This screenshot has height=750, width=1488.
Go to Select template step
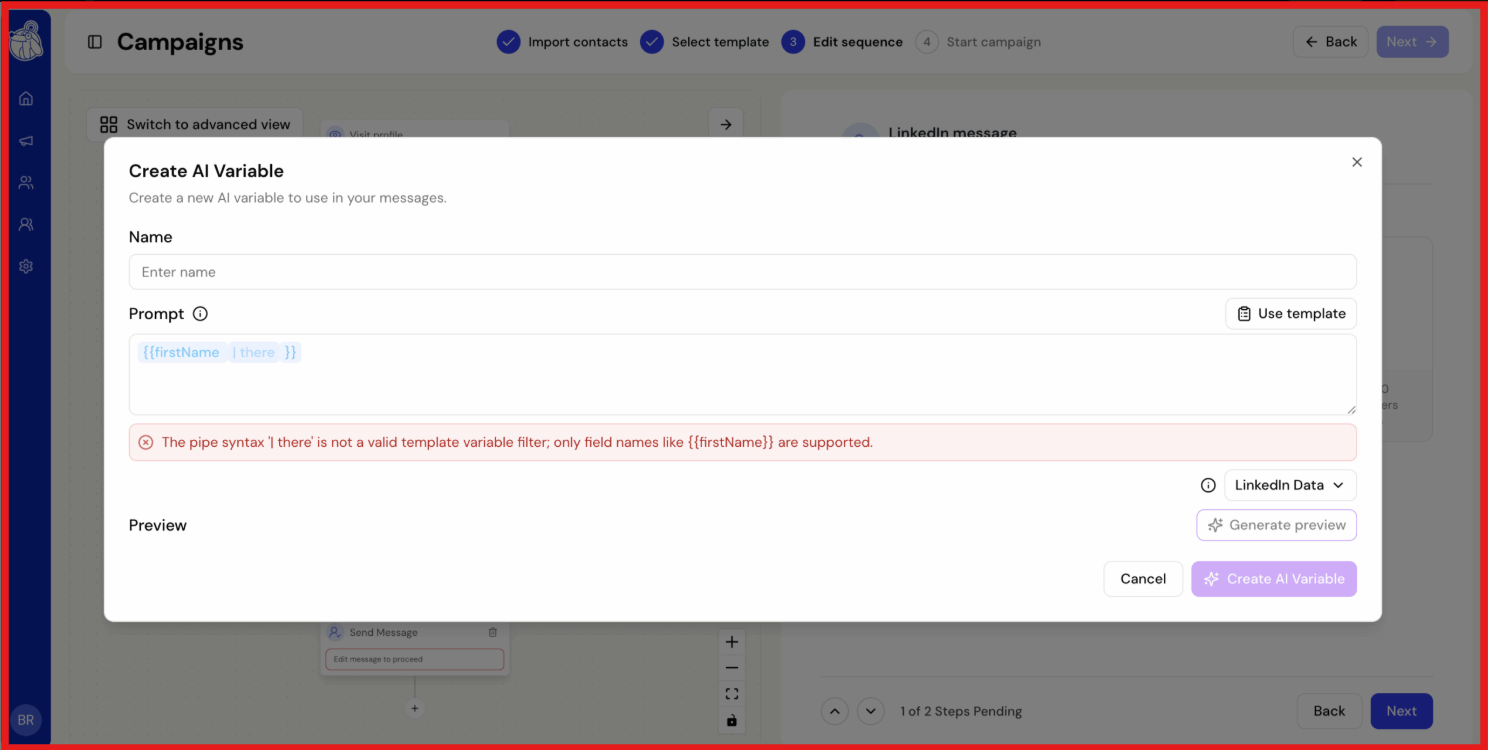click(705, 42)
